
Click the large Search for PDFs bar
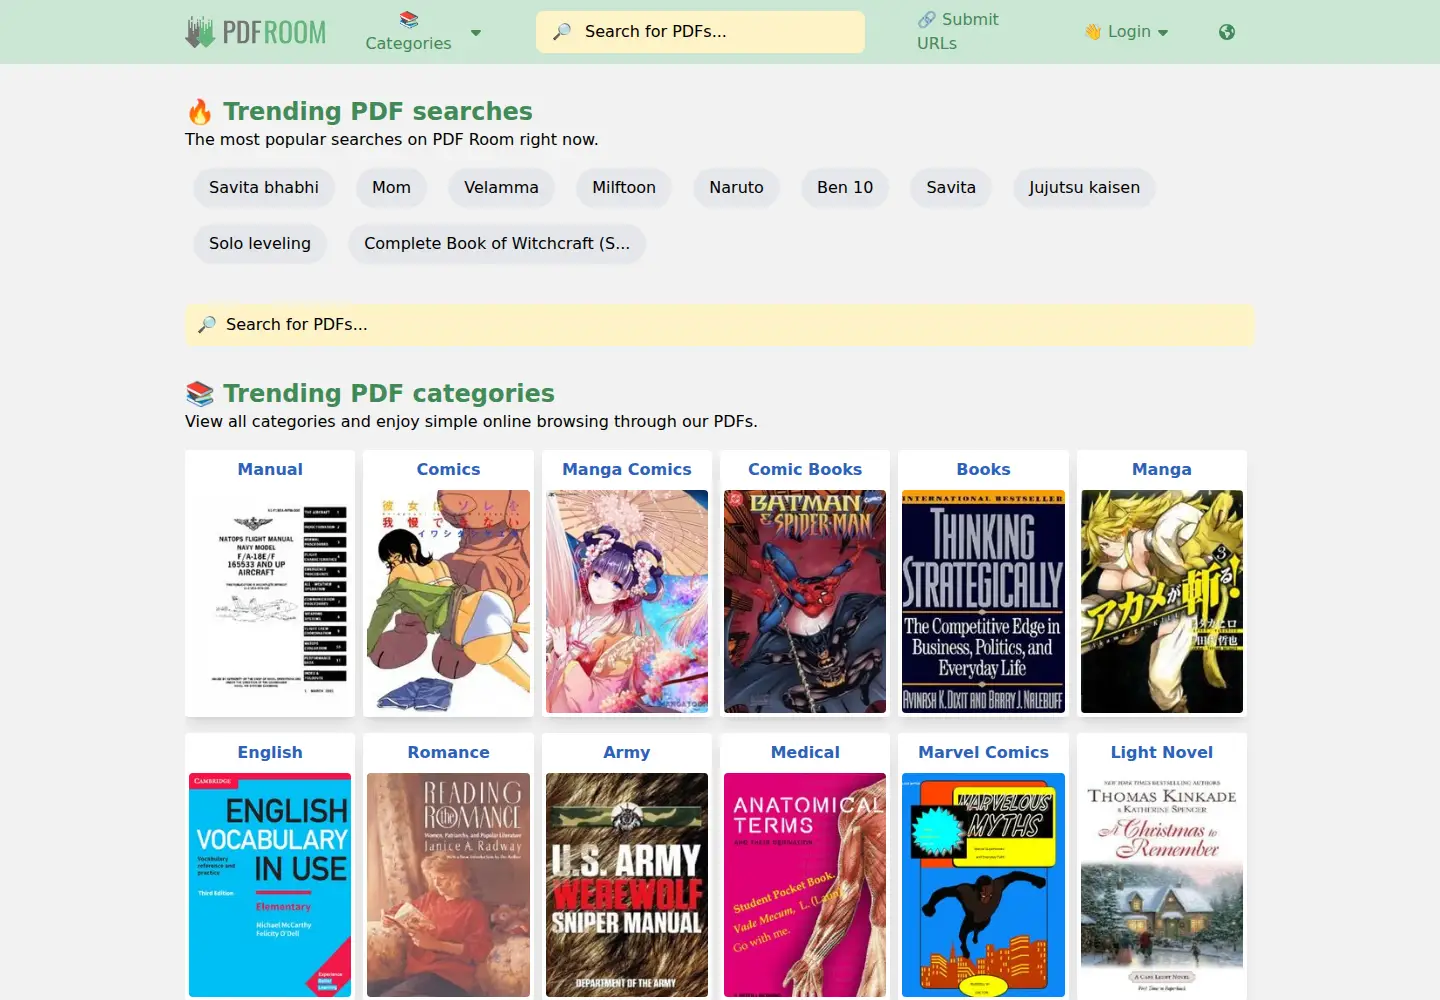coord(720,325)
